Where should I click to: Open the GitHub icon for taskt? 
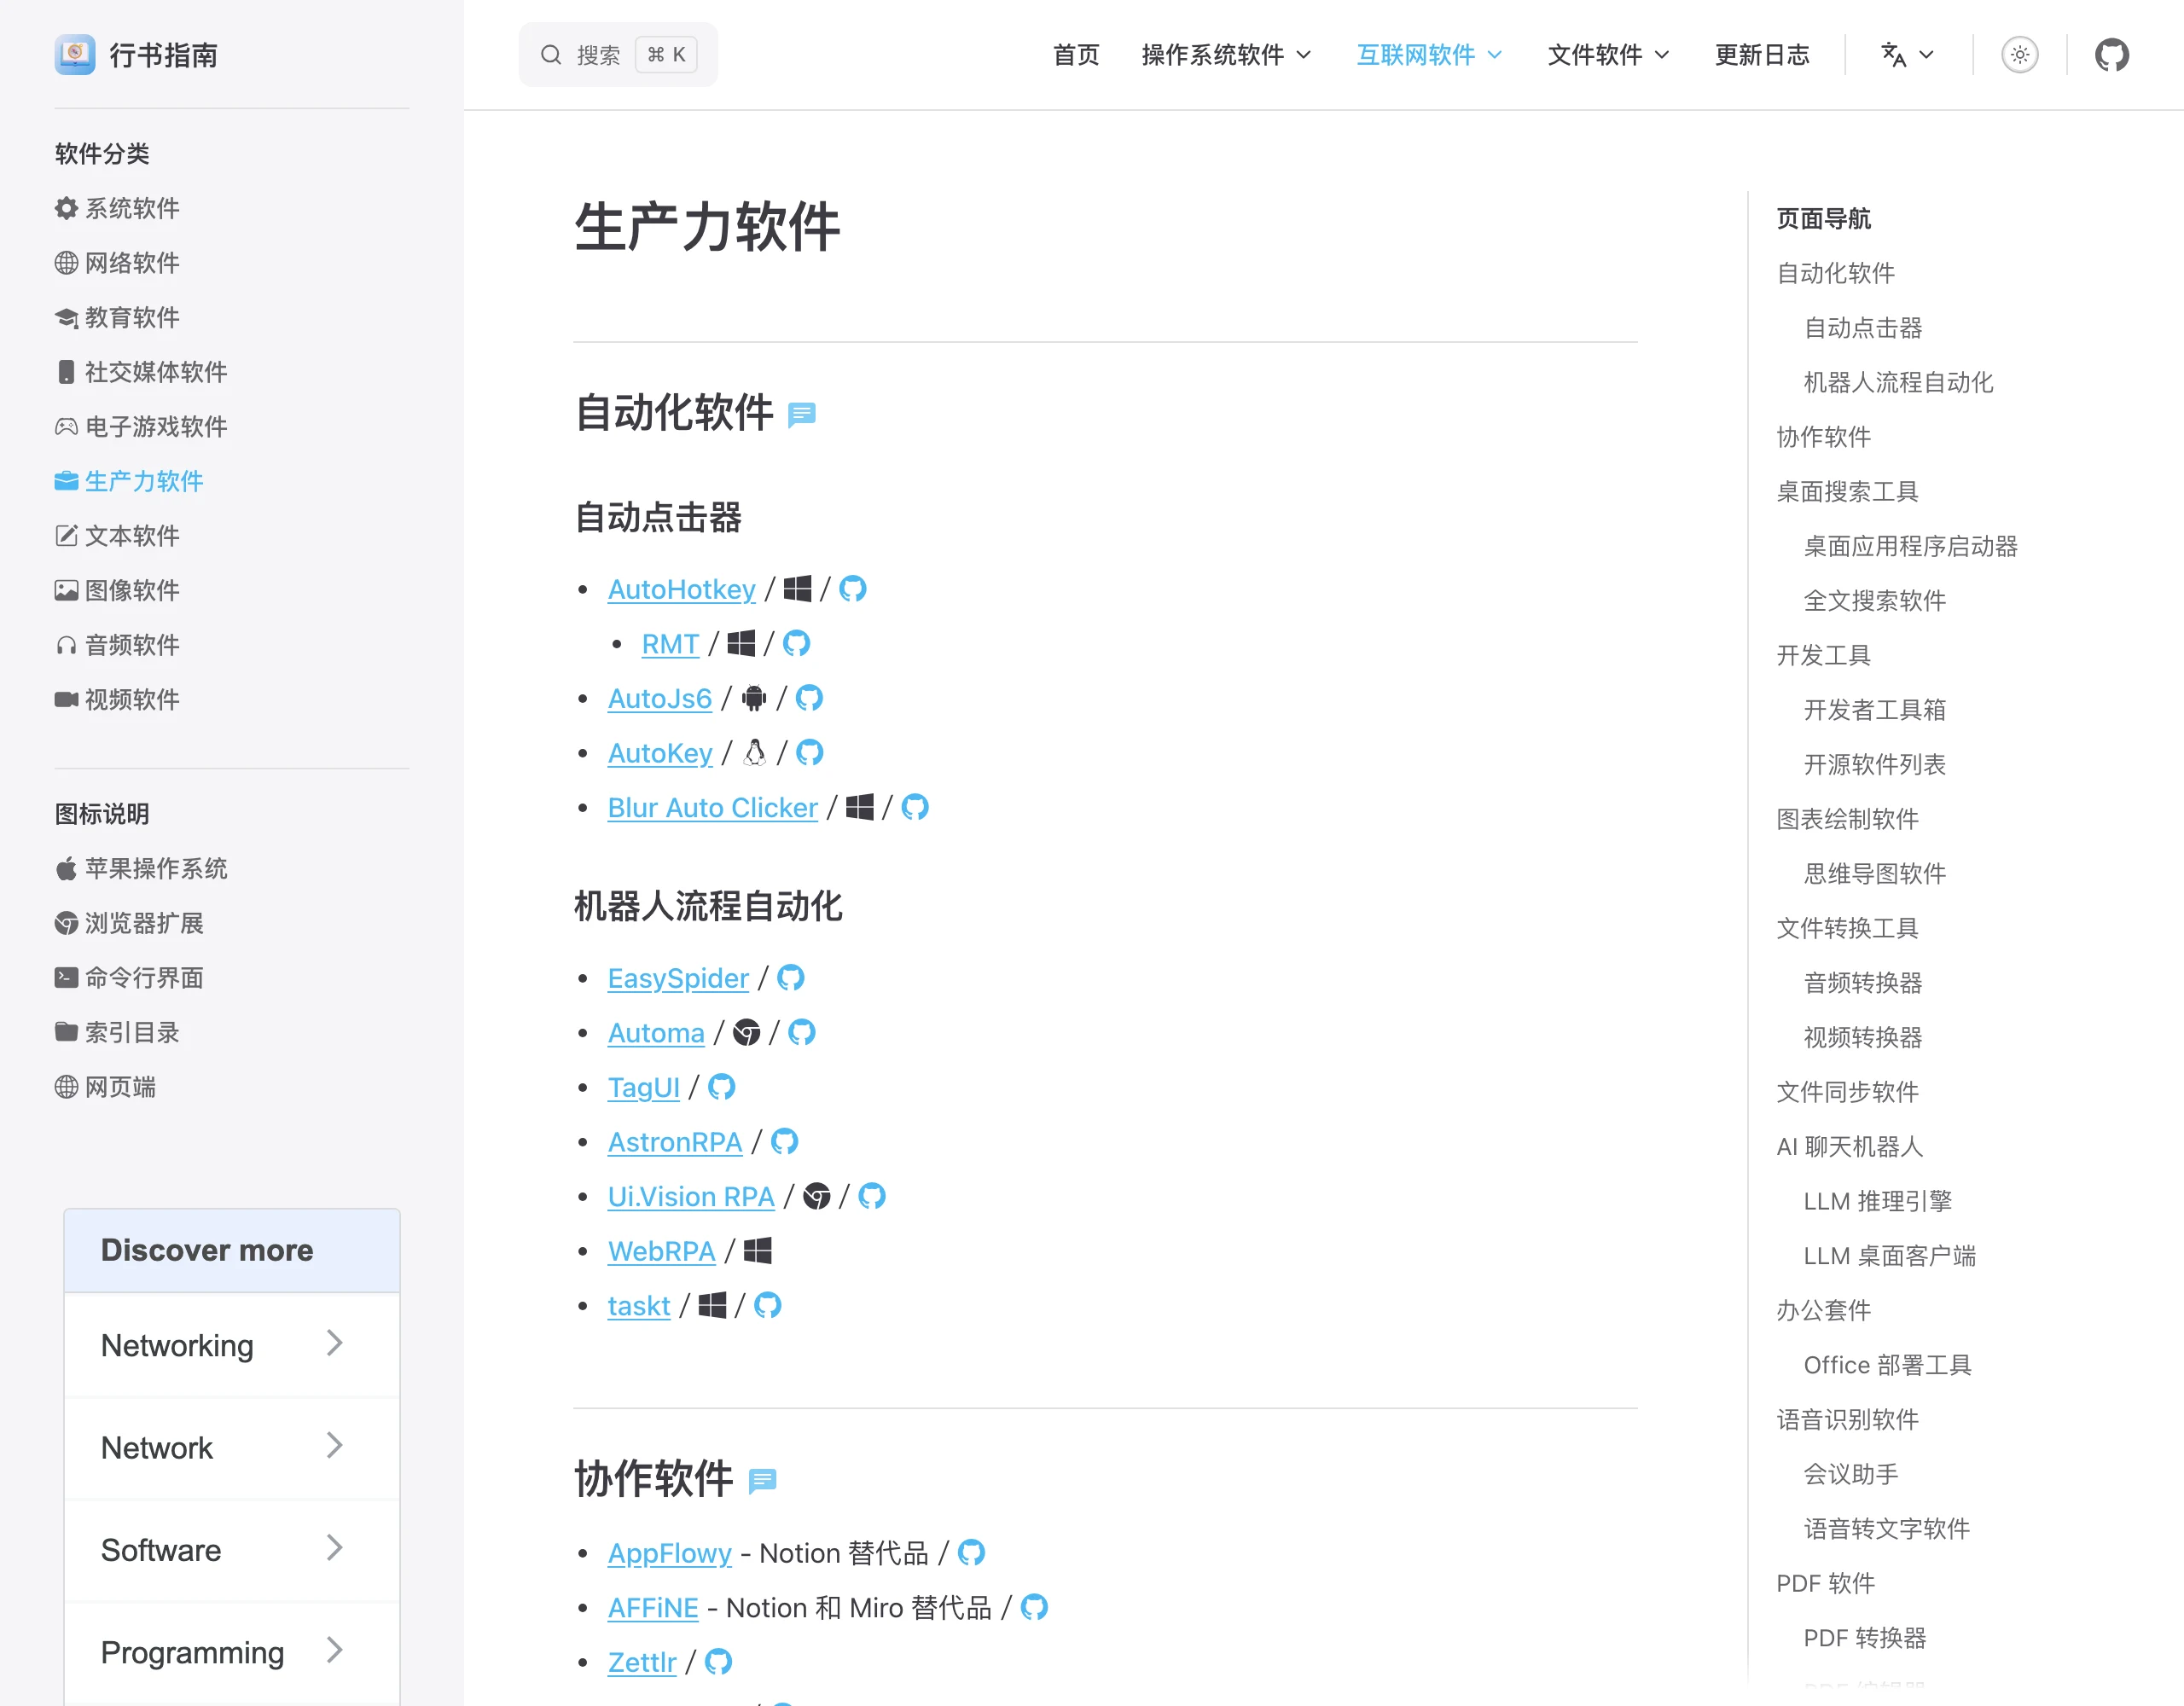[768, 1305]
